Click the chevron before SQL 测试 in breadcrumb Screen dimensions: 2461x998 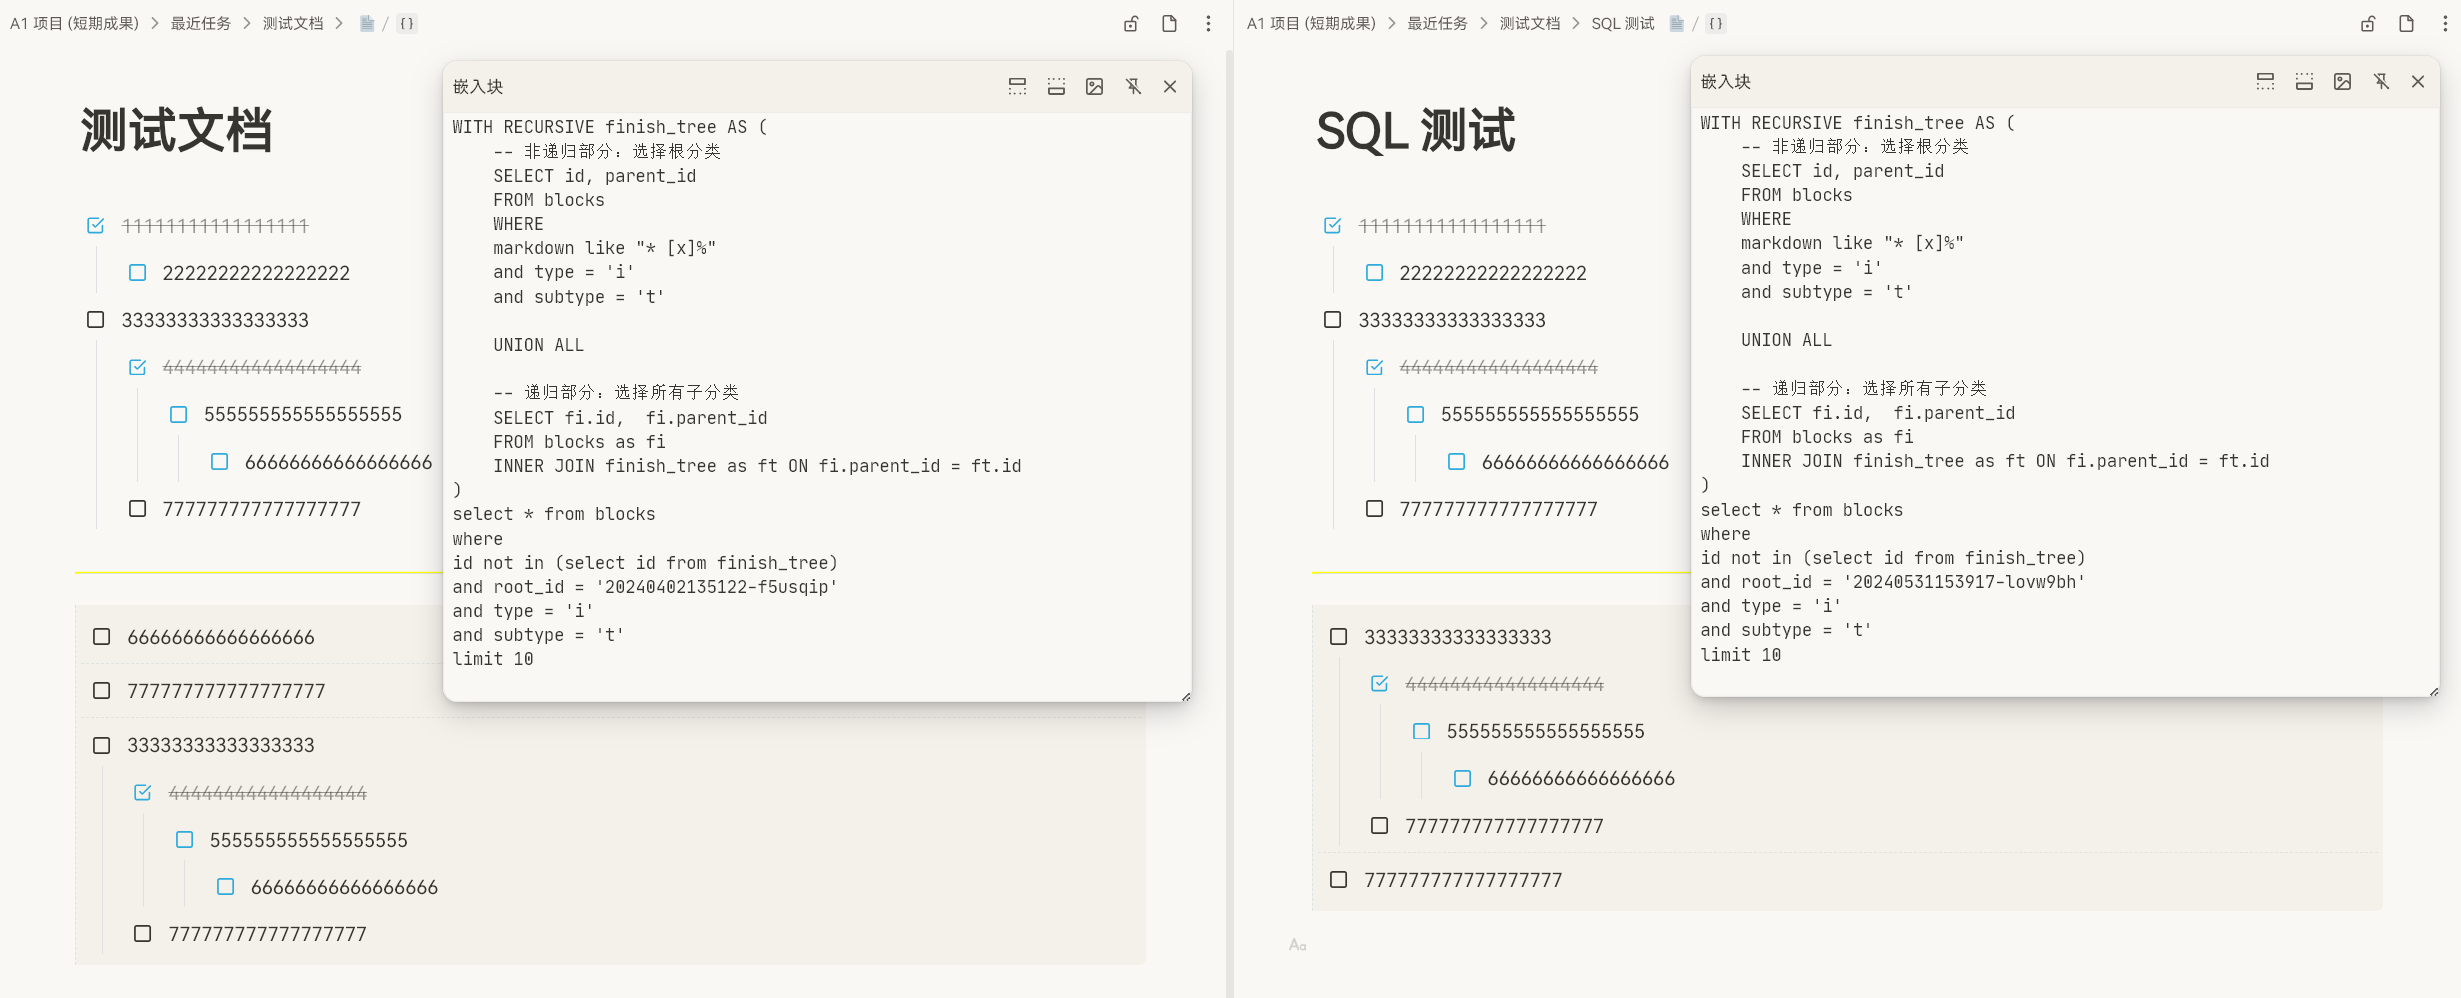pyautogui.click(x=1576, y=24)
